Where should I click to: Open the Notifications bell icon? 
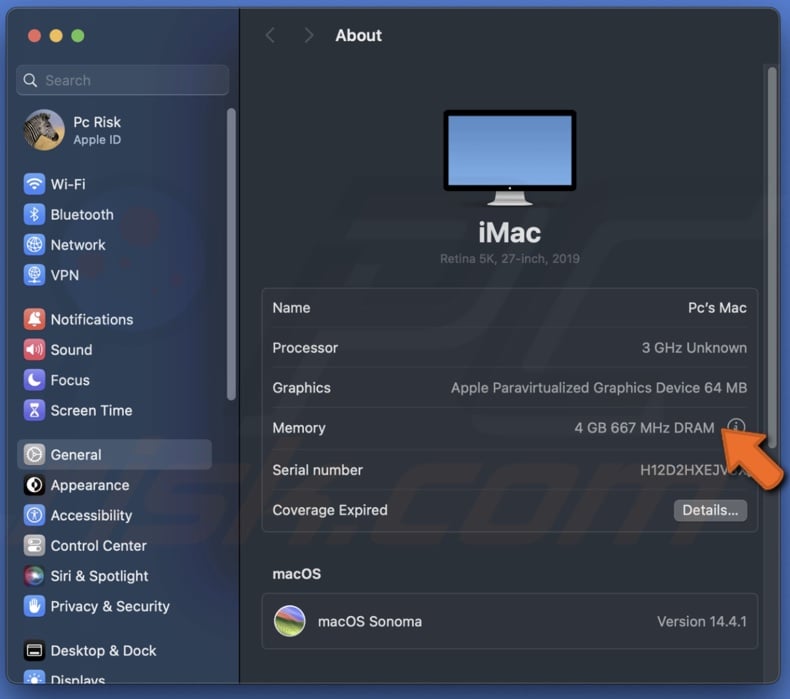click(x=34, y=319)
